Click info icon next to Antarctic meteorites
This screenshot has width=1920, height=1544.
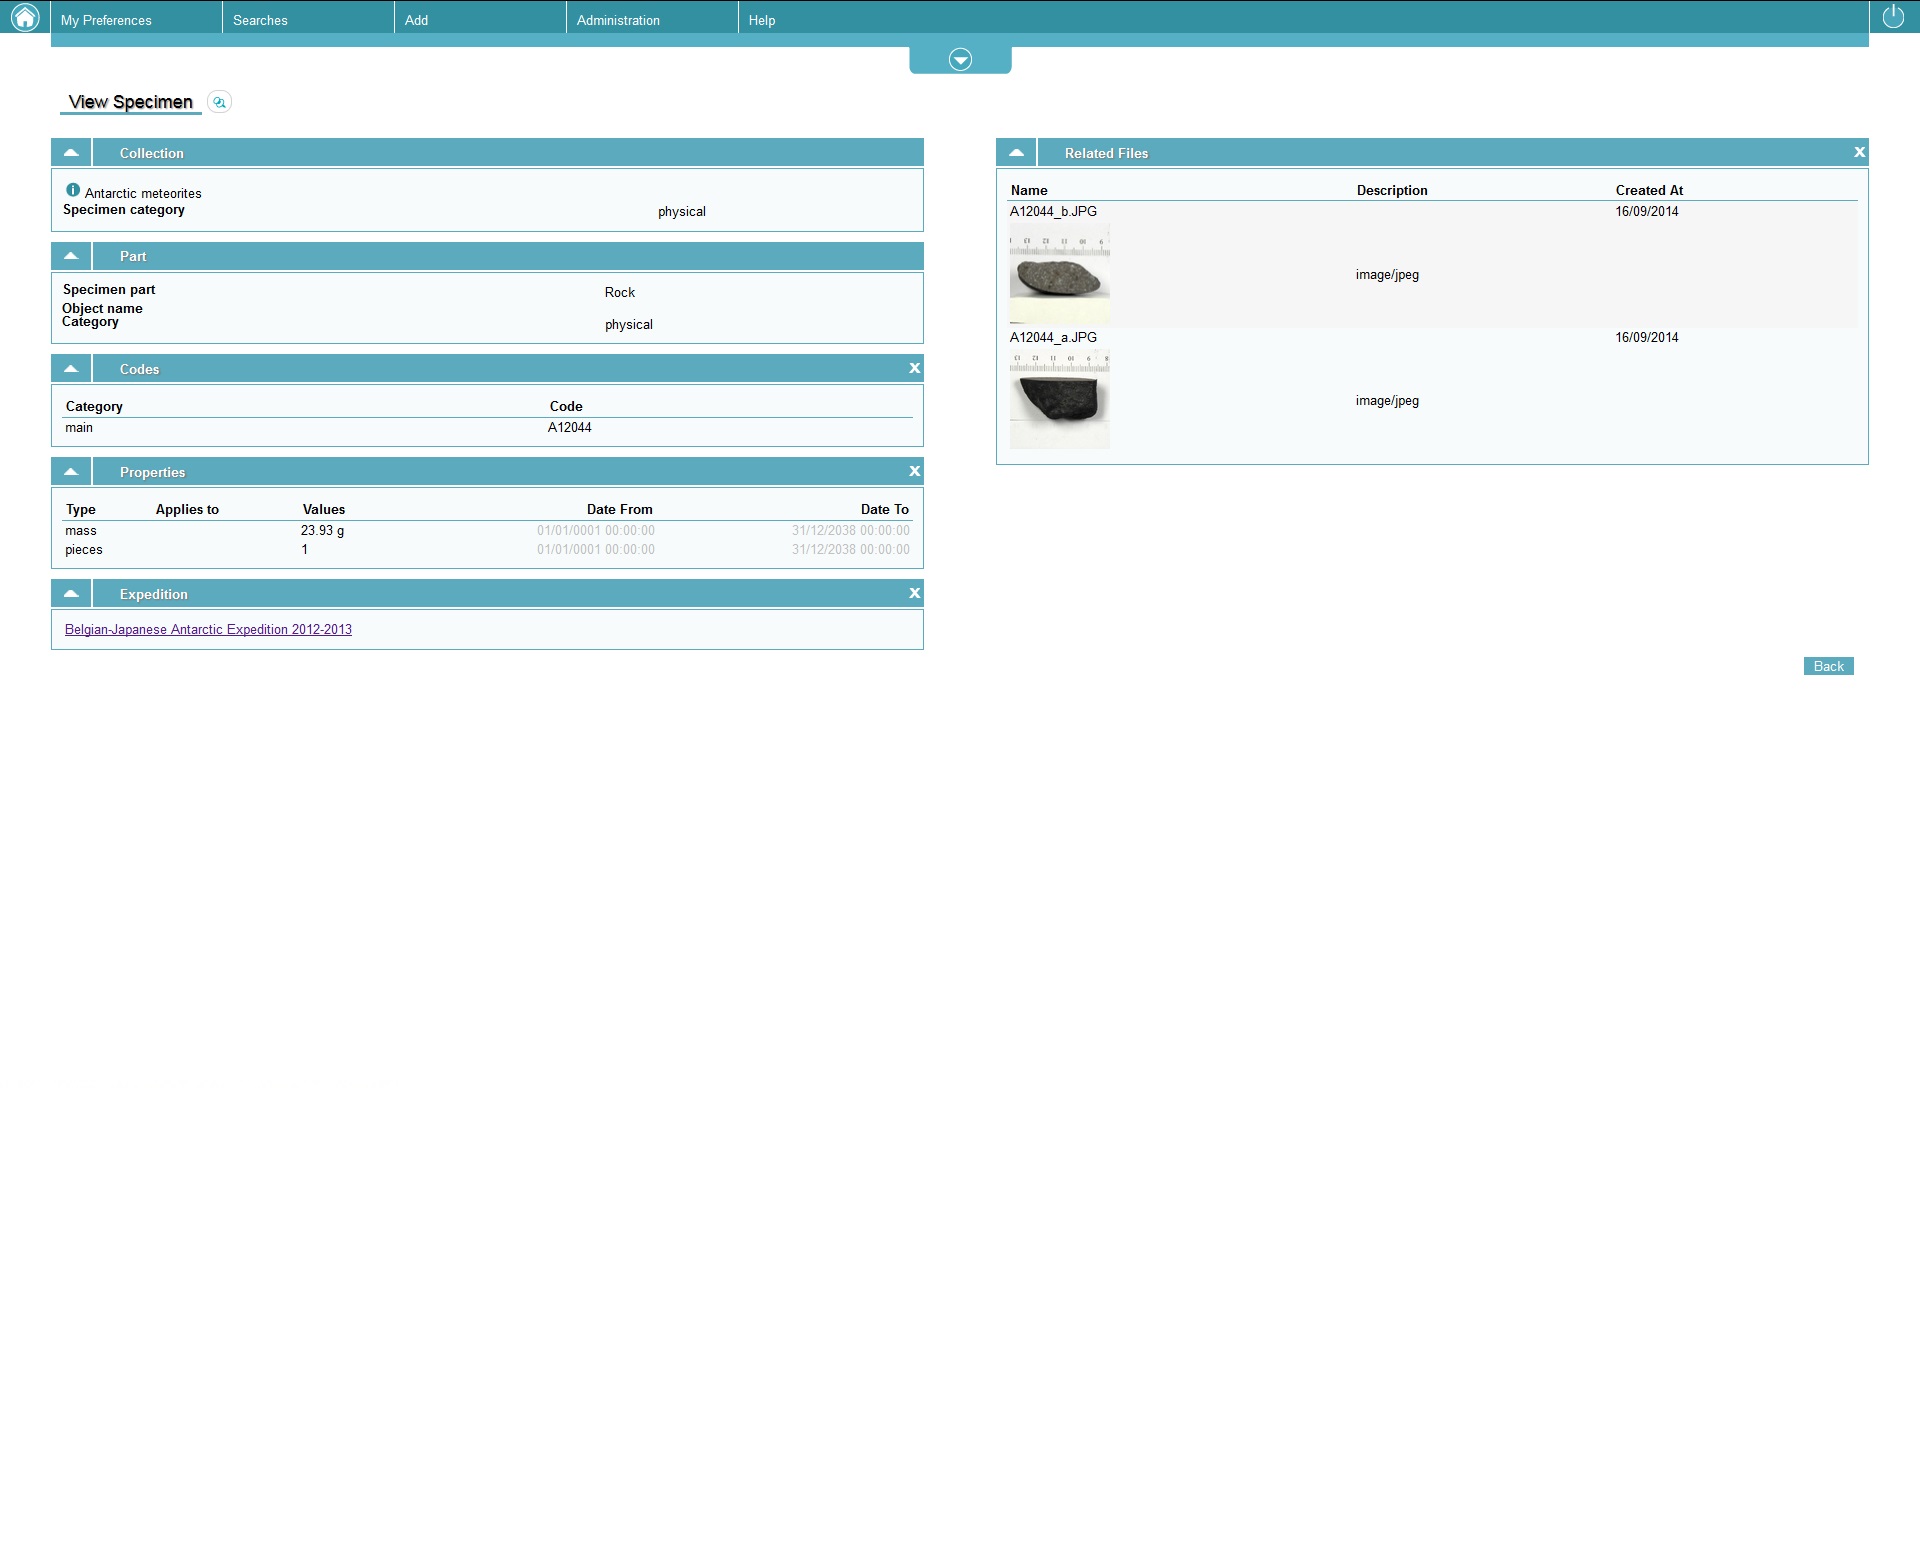73,190
